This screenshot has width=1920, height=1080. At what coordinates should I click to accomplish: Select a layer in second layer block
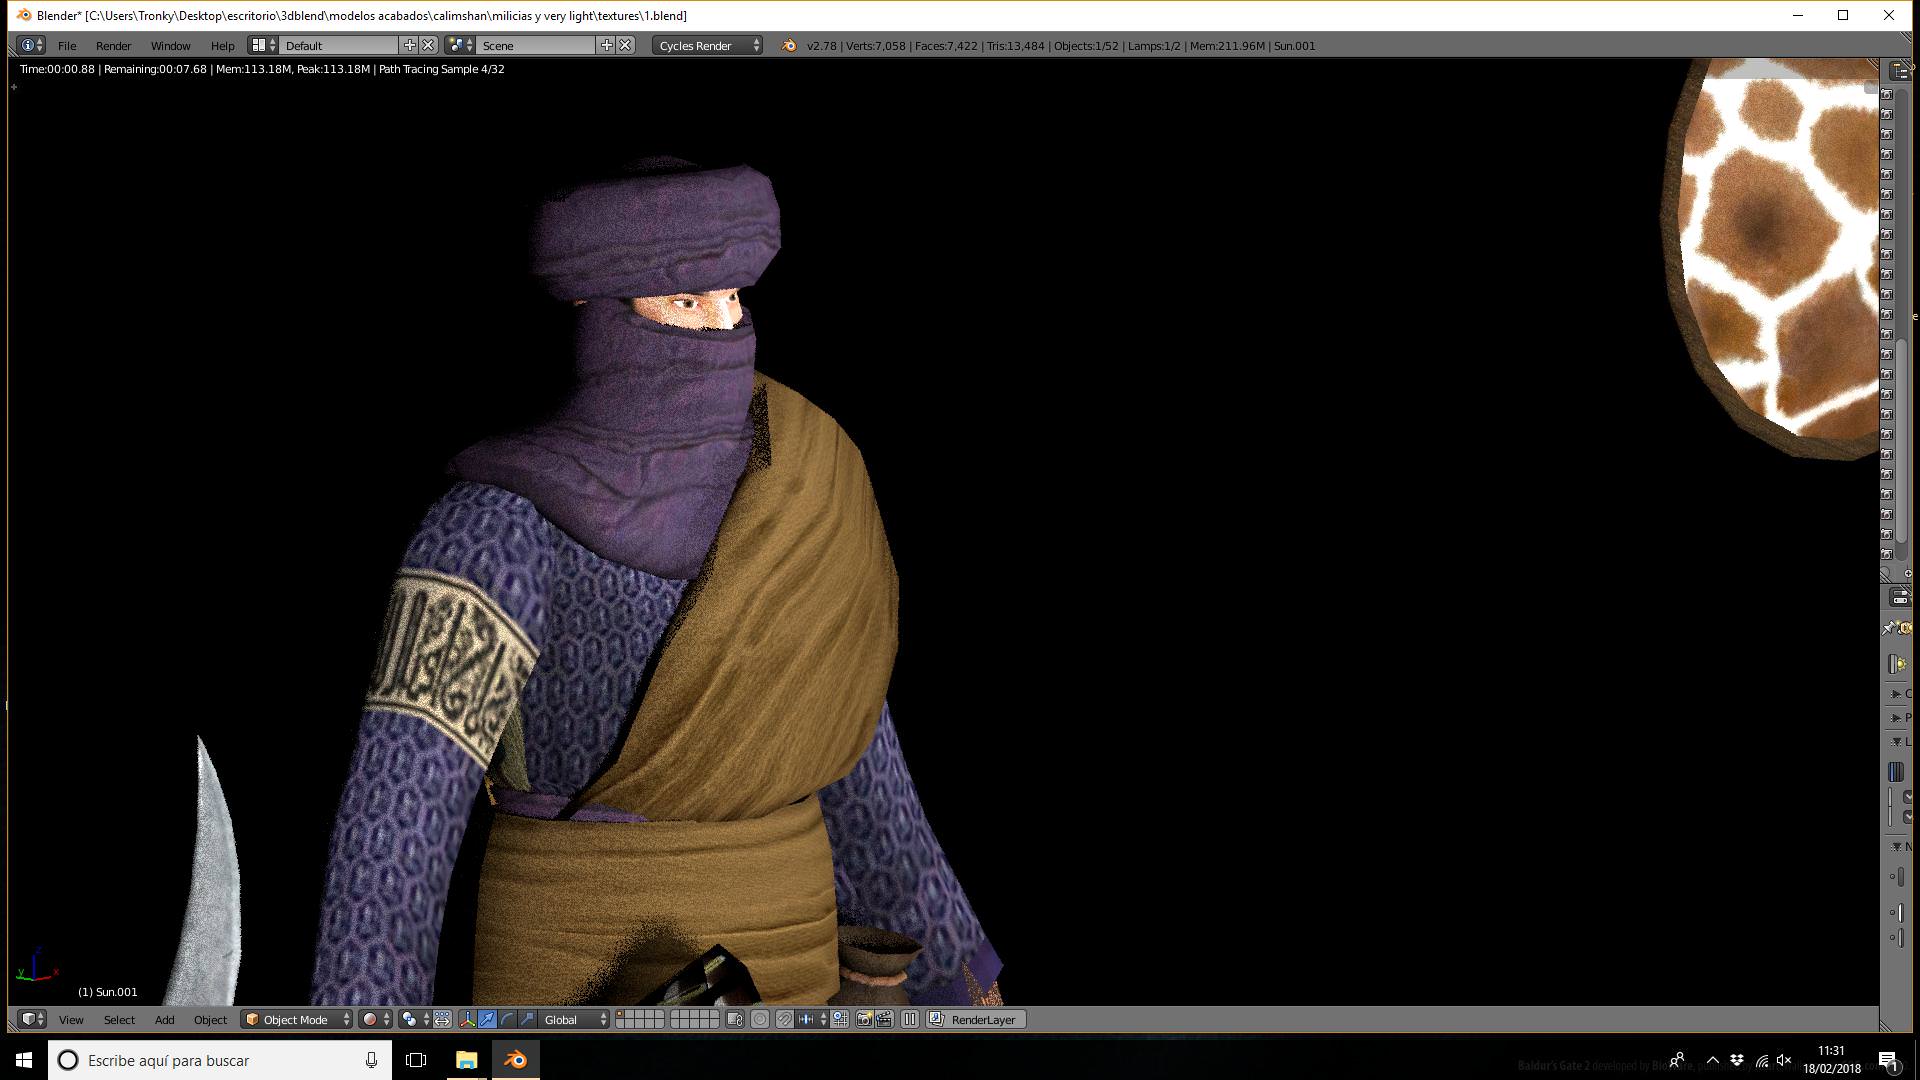point(694,1019)
